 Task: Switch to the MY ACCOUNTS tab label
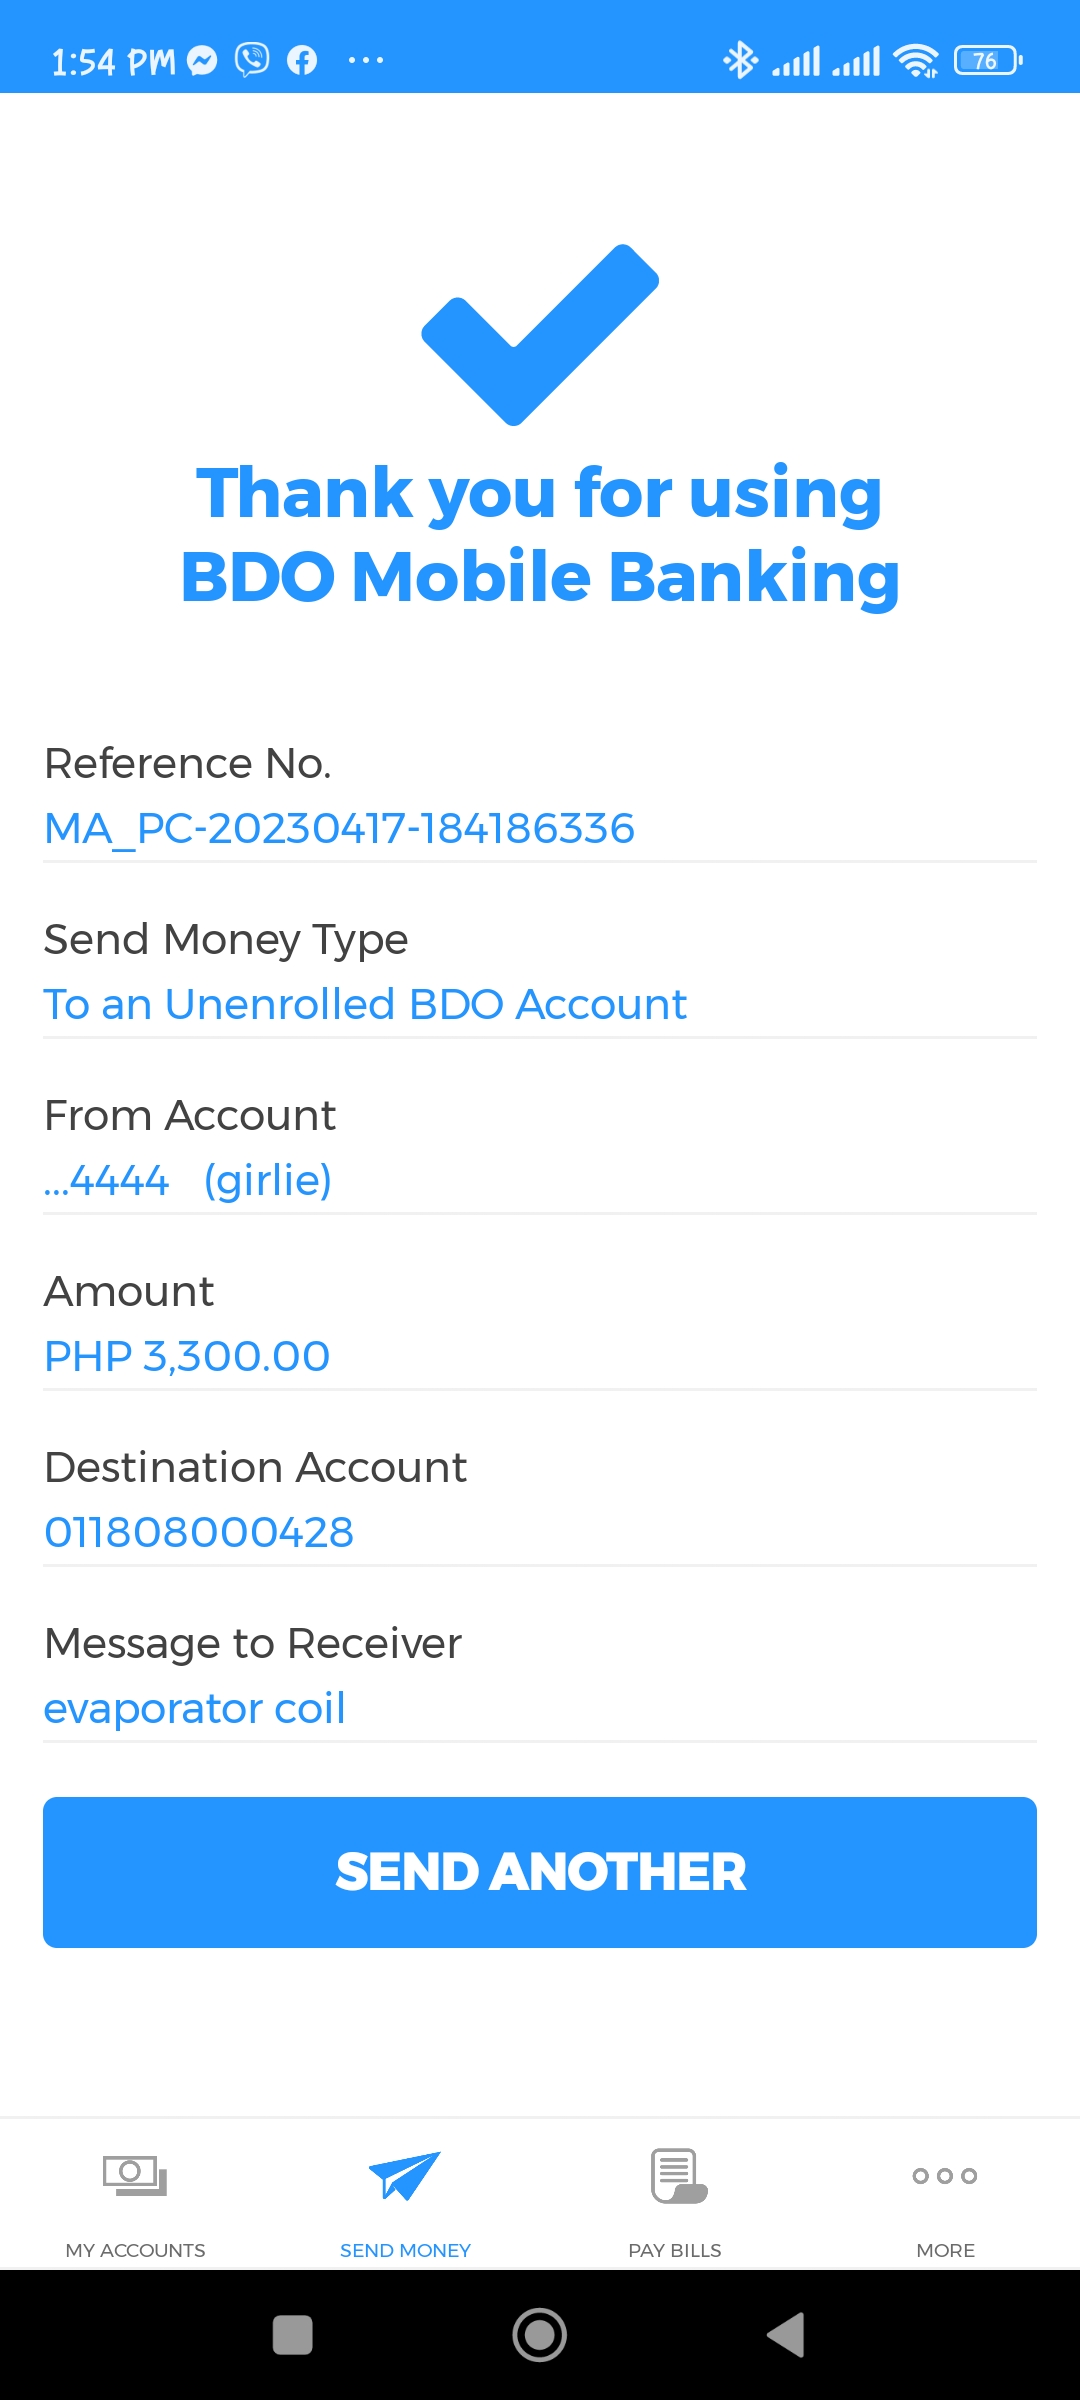pyautogui.click(x=135, y=2250)
